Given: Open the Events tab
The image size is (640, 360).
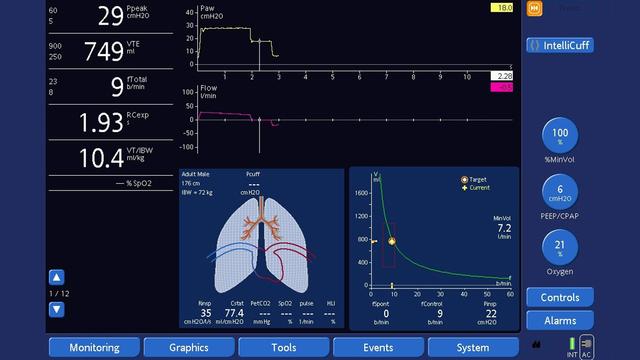Looking at the screenshot, I should [378, 347].
